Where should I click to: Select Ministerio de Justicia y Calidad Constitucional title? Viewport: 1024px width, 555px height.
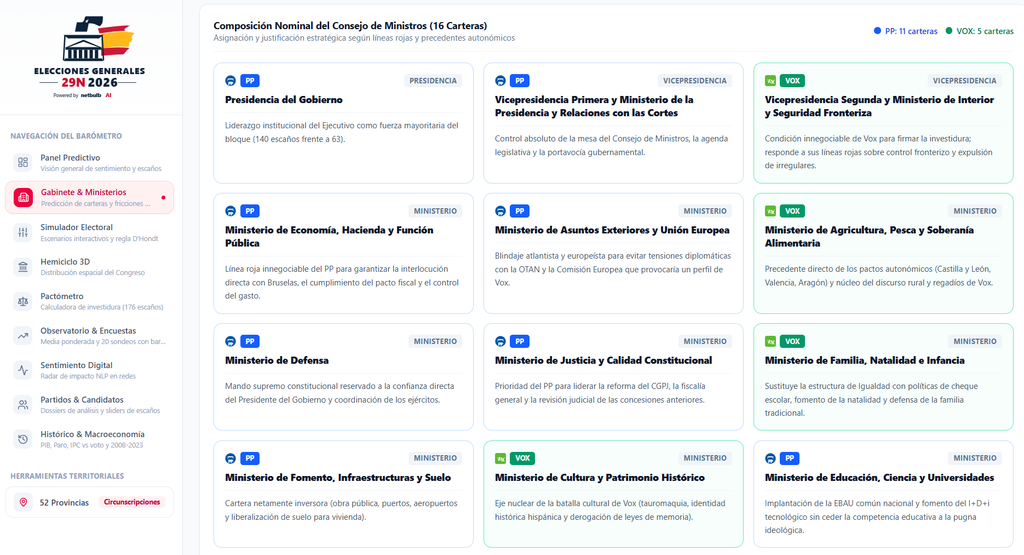point(603,360)
